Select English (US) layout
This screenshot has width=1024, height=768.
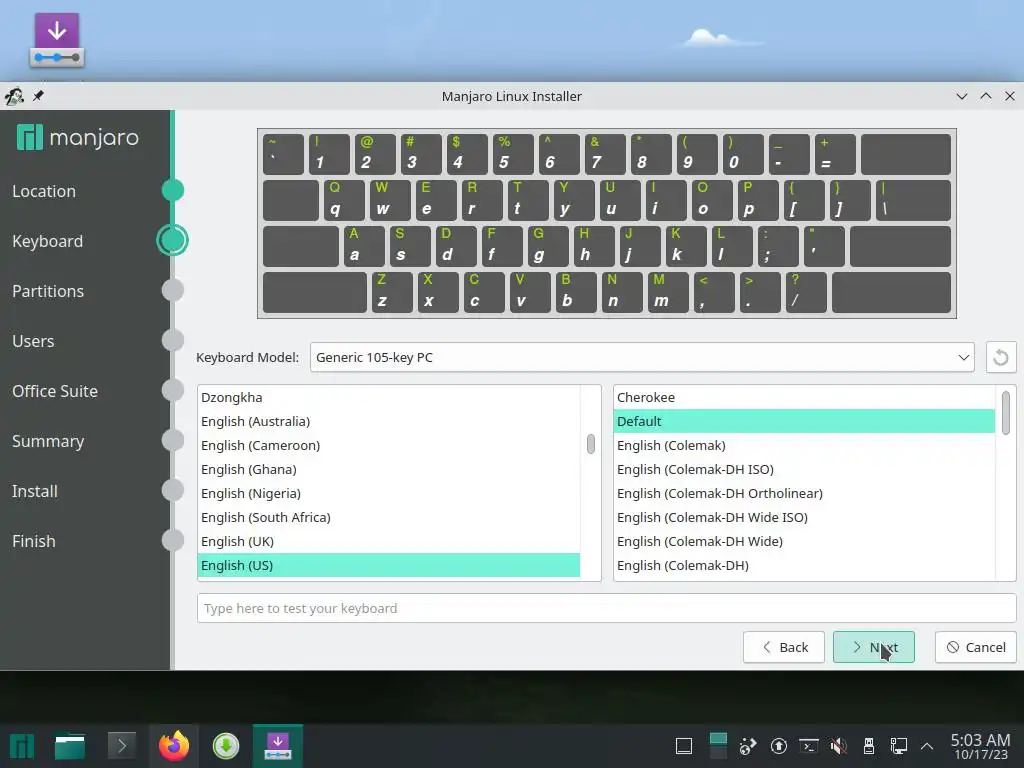(x=389, y=566)
